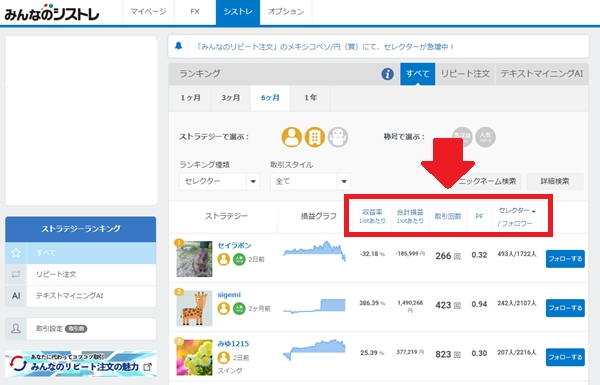
Task: Open the マイページ tab
Action: coord(148,12)
